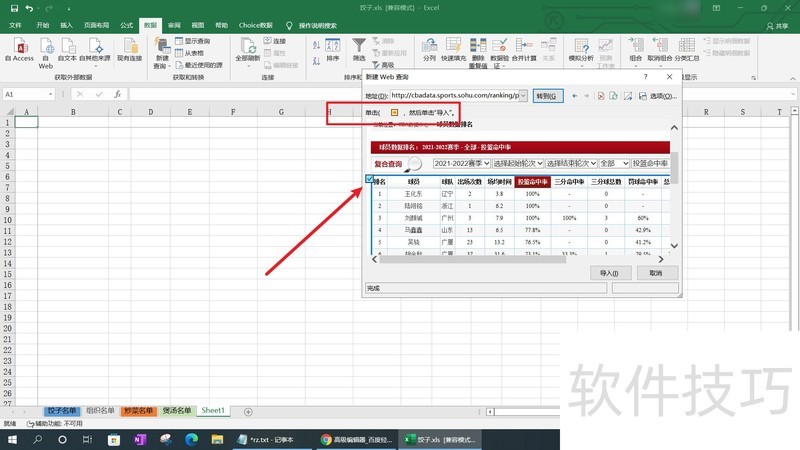This screenshot has width=800, height=450.
Task: Click 导入 import button
Action: tap(611, 273)
